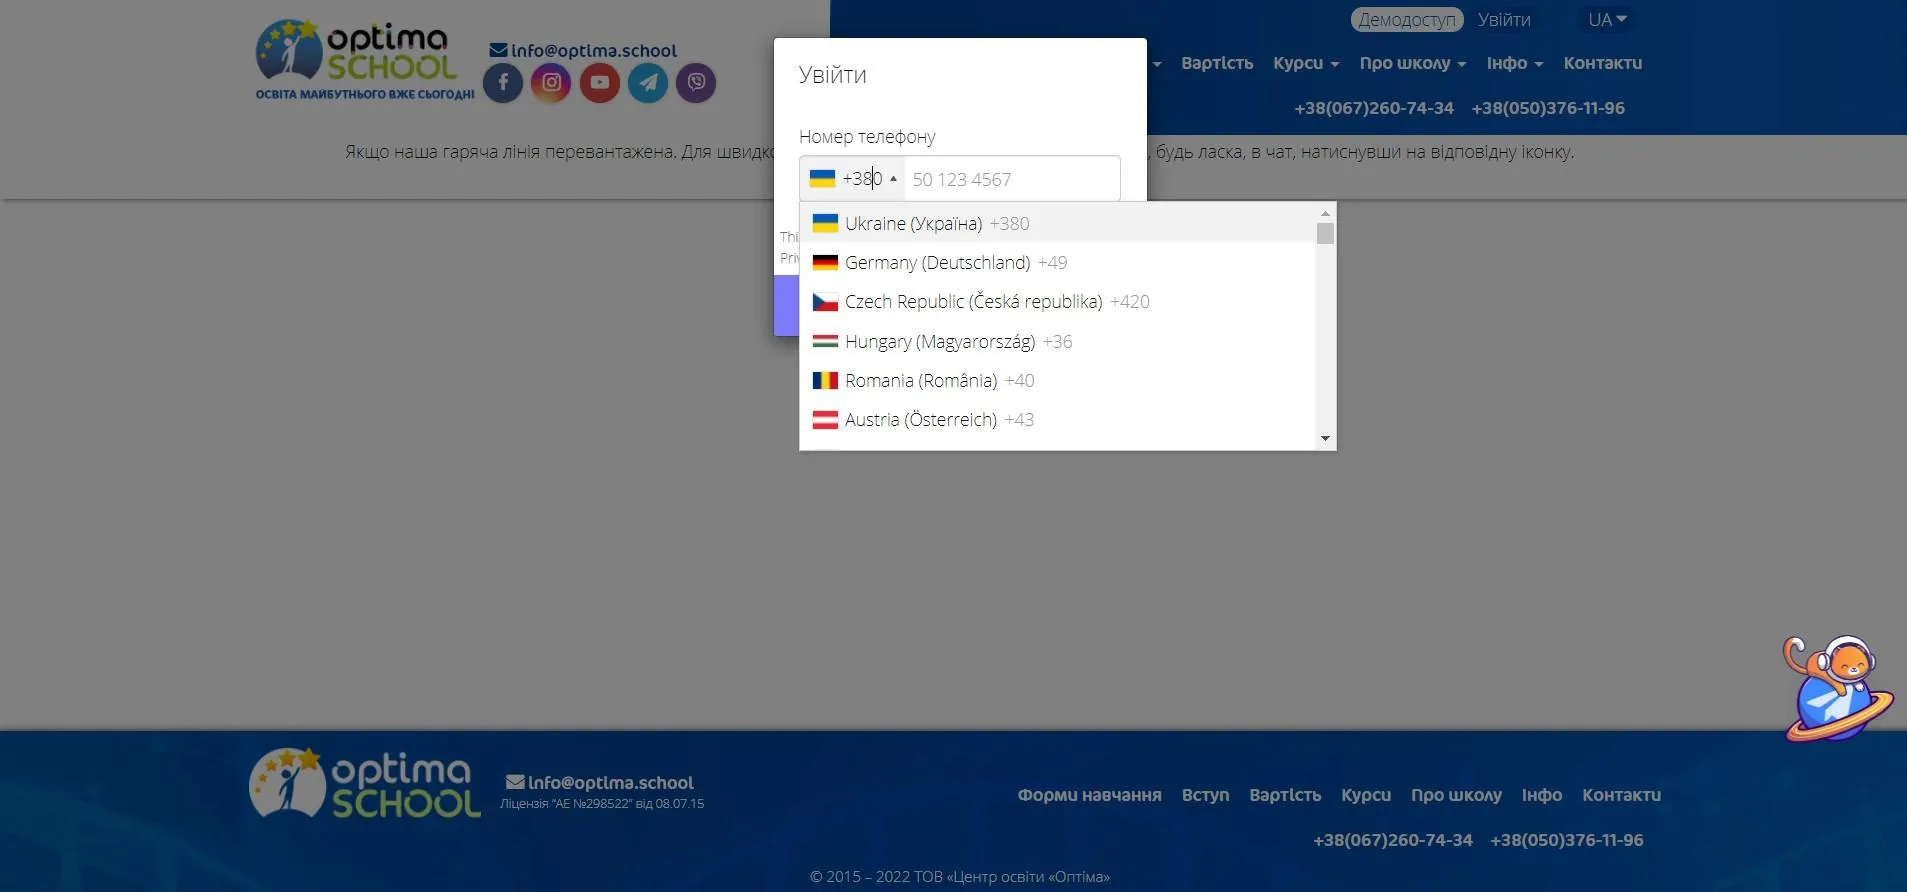1907x892 pixels.
Task: Open the UA language dropdown
Action: (x=1606, y=20)
